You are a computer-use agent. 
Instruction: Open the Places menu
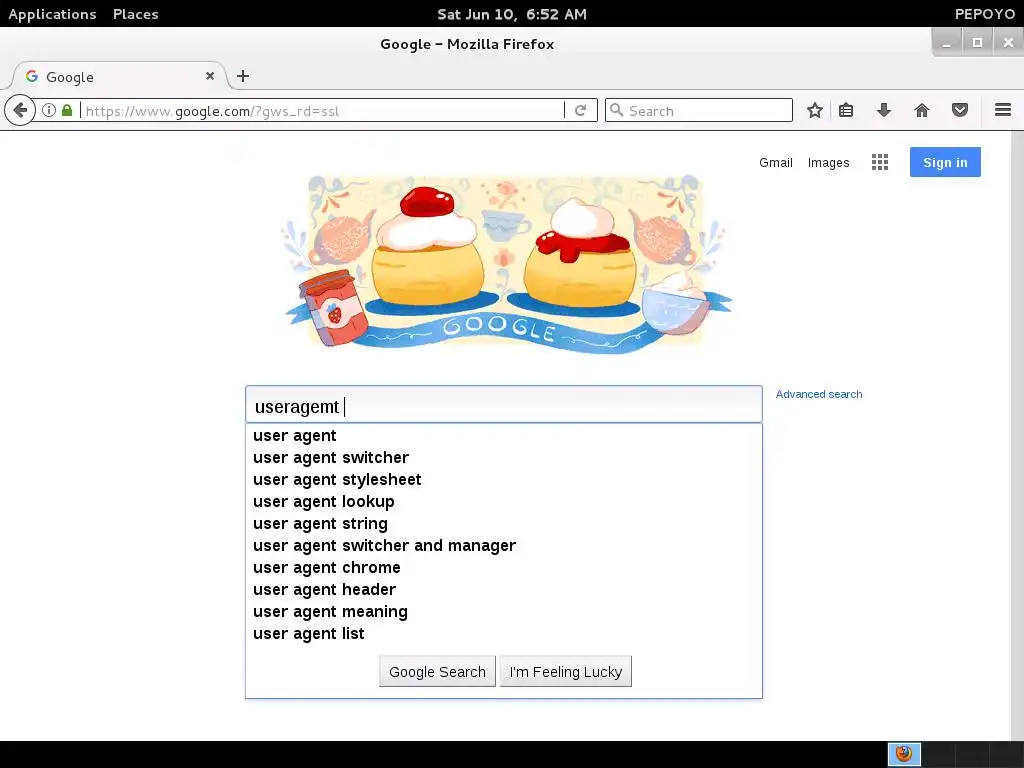point(135,14)
